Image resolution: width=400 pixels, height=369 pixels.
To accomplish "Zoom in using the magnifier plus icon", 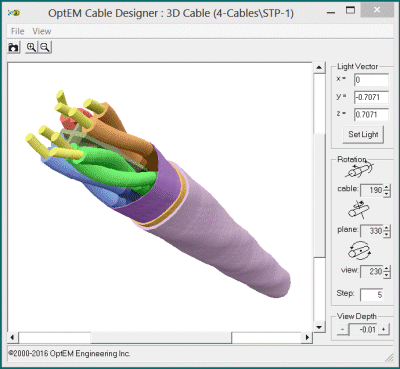I will coord(31,47).
